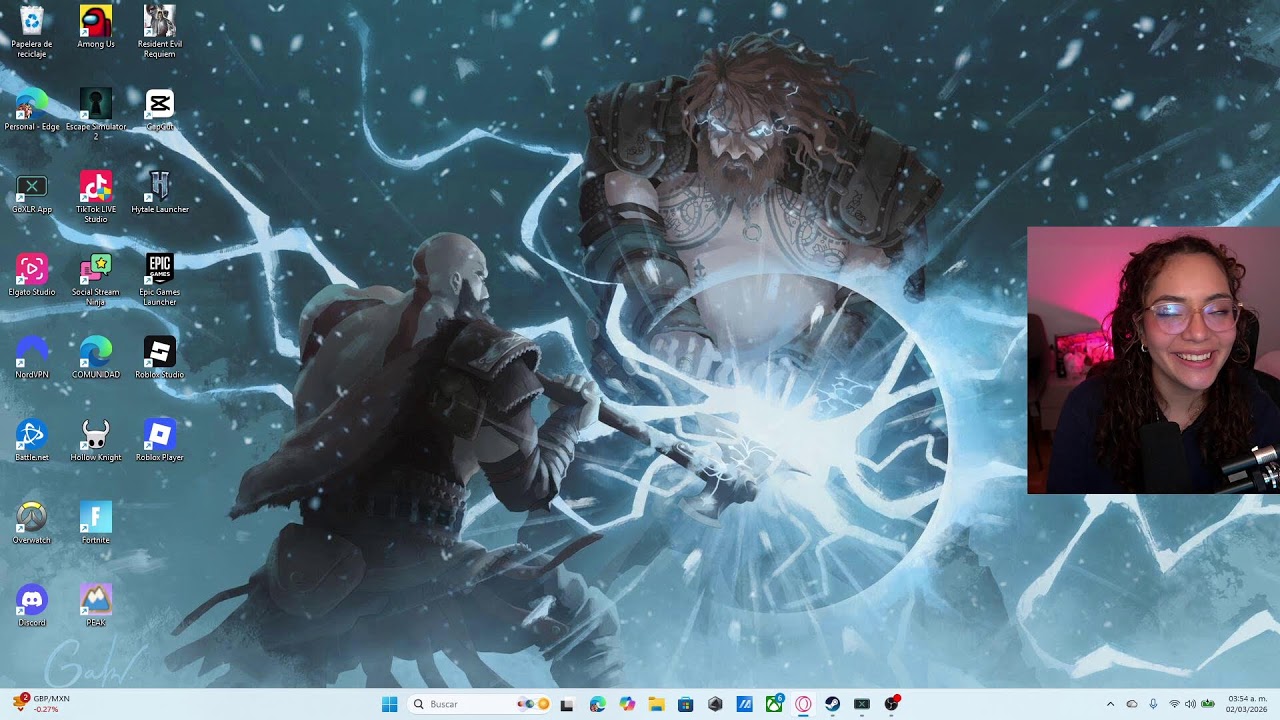This screenshot has width=1280, height=720.
Task: Select the Resident Evil Requiem shortcut
Action: pos(160,30)
